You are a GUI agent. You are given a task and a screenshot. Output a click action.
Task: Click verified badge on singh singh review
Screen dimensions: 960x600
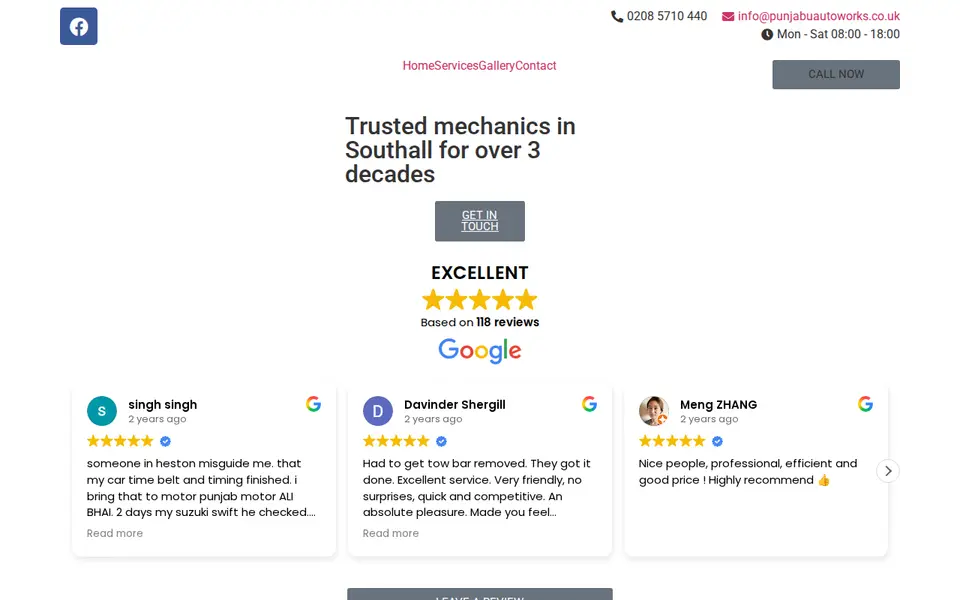tap(165, 441)
